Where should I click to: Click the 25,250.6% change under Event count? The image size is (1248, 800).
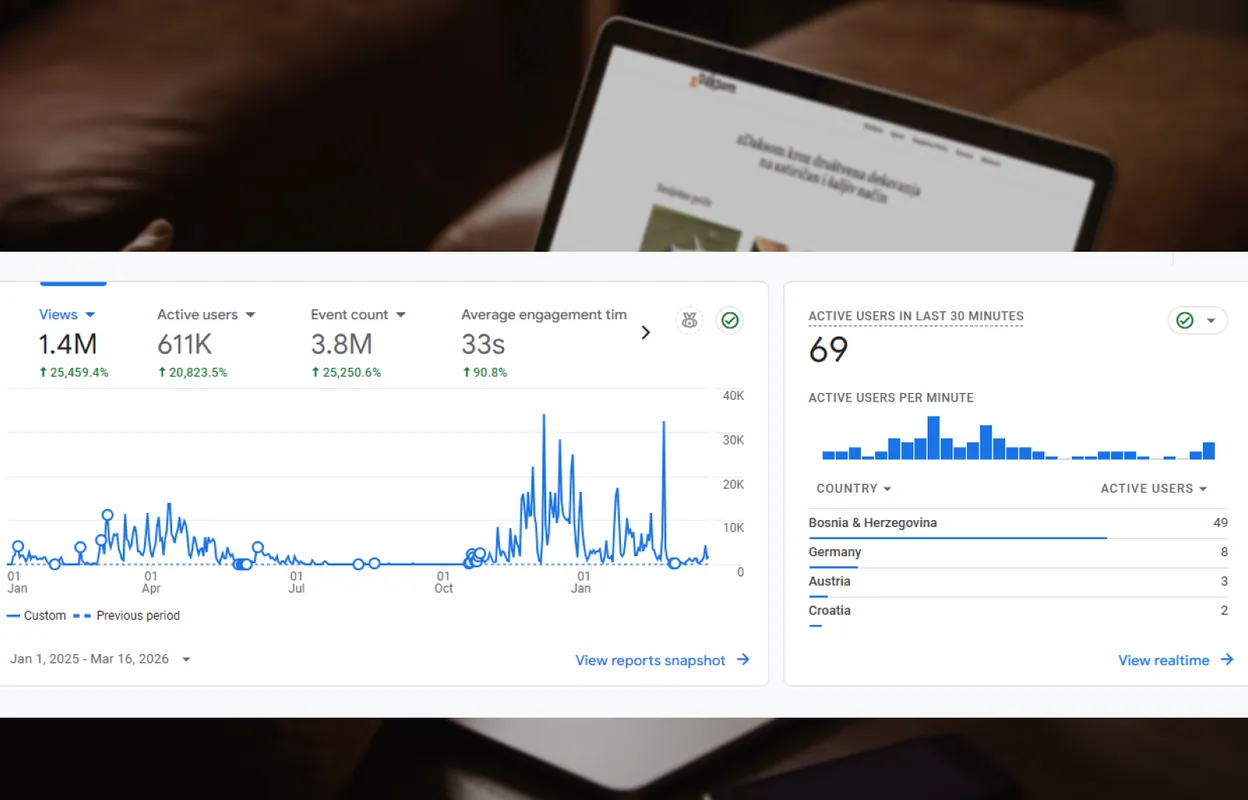pyautogui.click(x=346, y=373)
